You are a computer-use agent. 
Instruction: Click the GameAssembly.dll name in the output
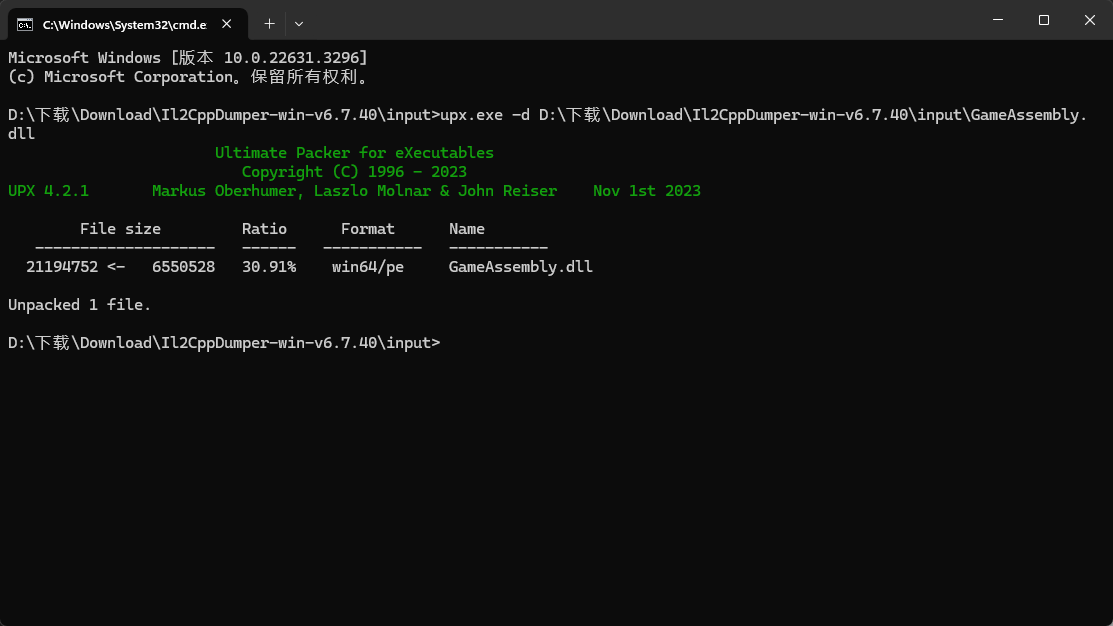pyautogui.click(x=520, y=266)
